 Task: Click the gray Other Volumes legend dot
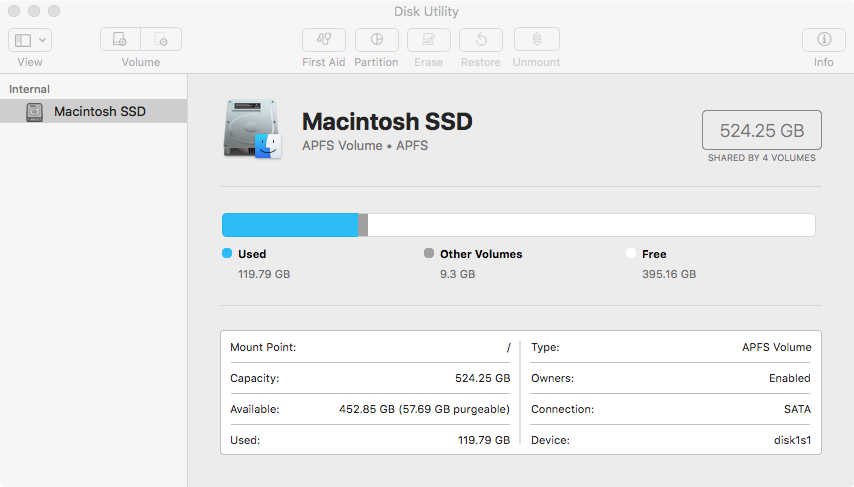429,253
